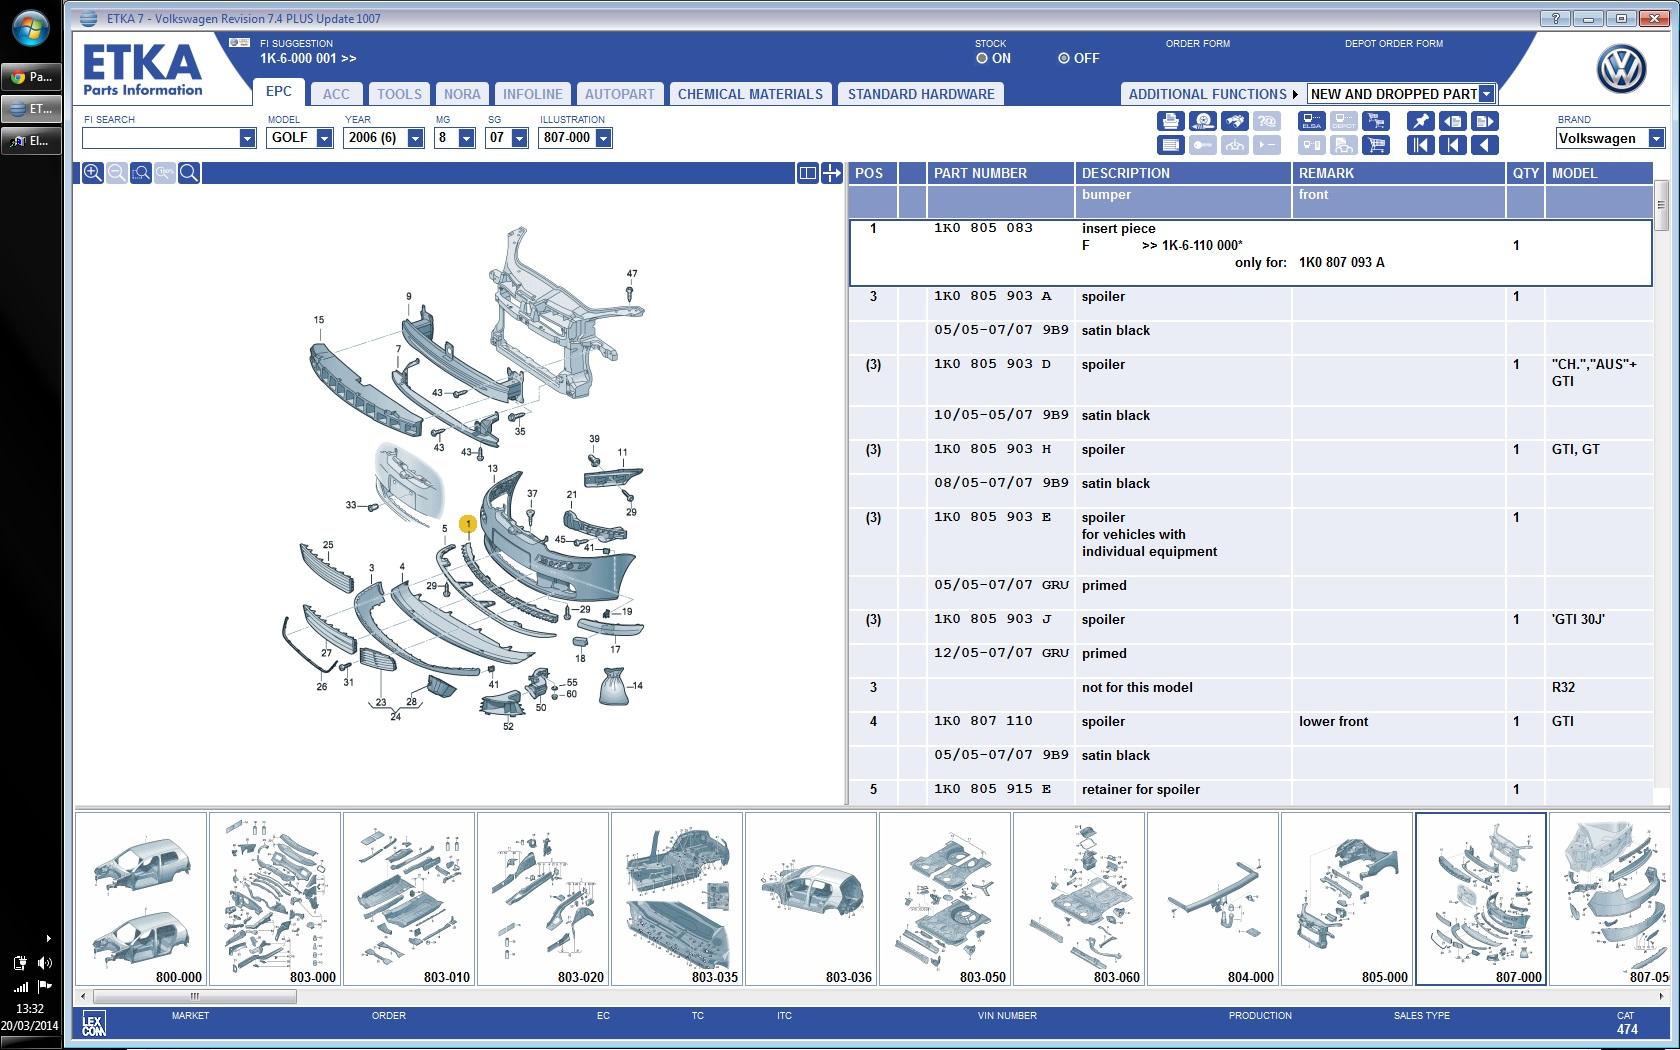Click the AUTOPART tab button

pos(619,94)
